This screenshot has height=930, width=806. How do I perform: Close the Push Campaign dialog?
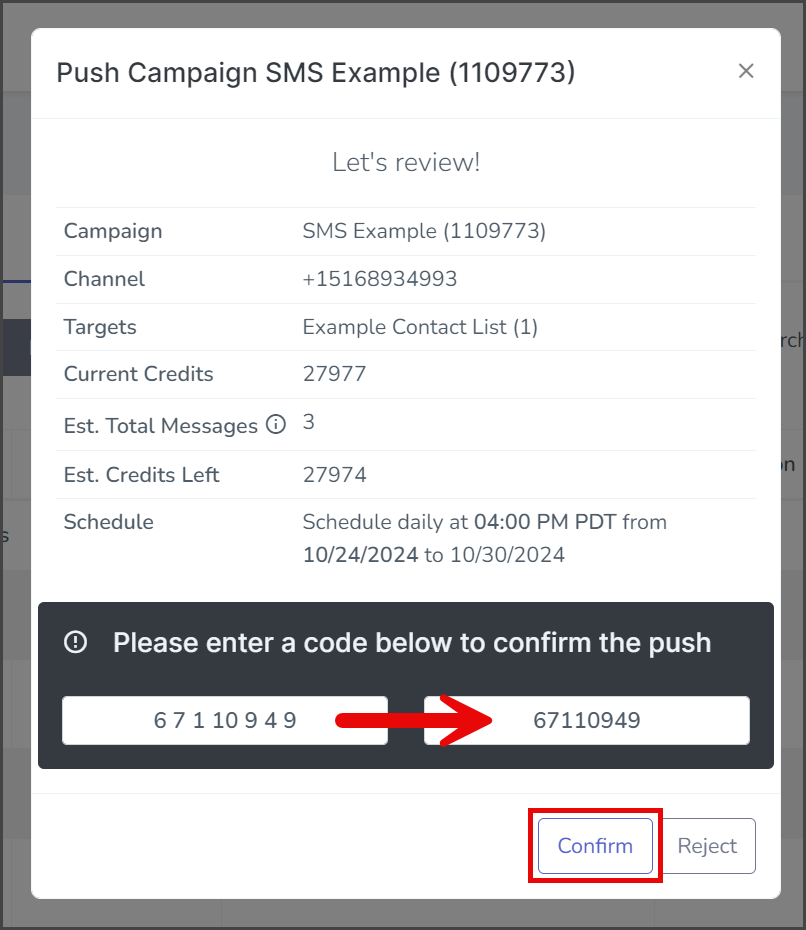click(x=746, y=71)
